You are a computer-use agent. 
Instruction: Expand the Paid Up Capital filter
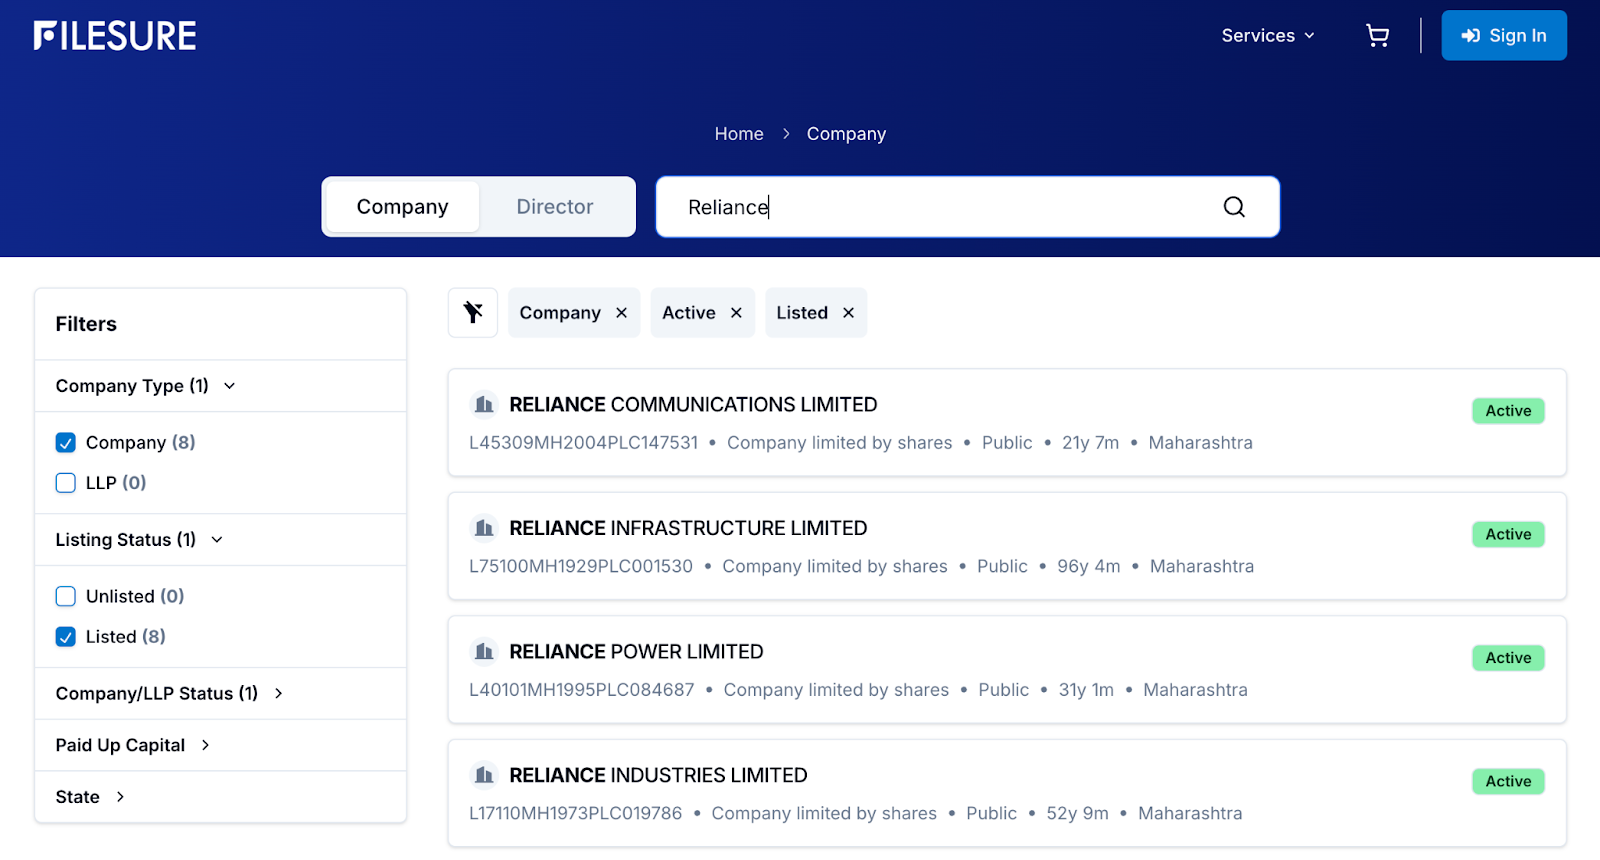[205, 745]
